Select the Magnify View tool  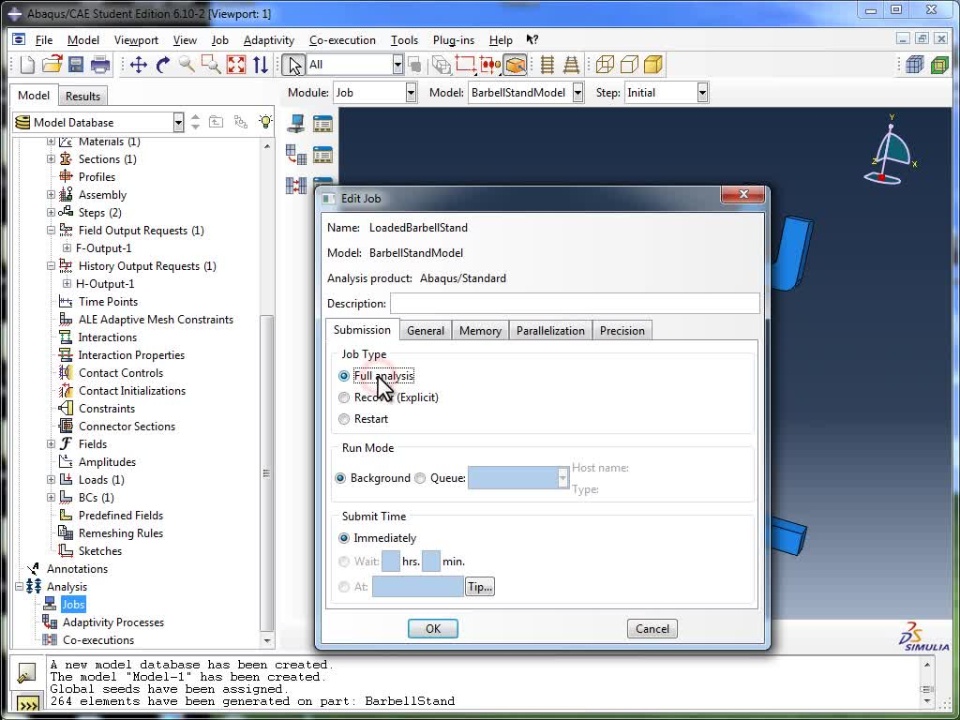[x=187, y=64]
